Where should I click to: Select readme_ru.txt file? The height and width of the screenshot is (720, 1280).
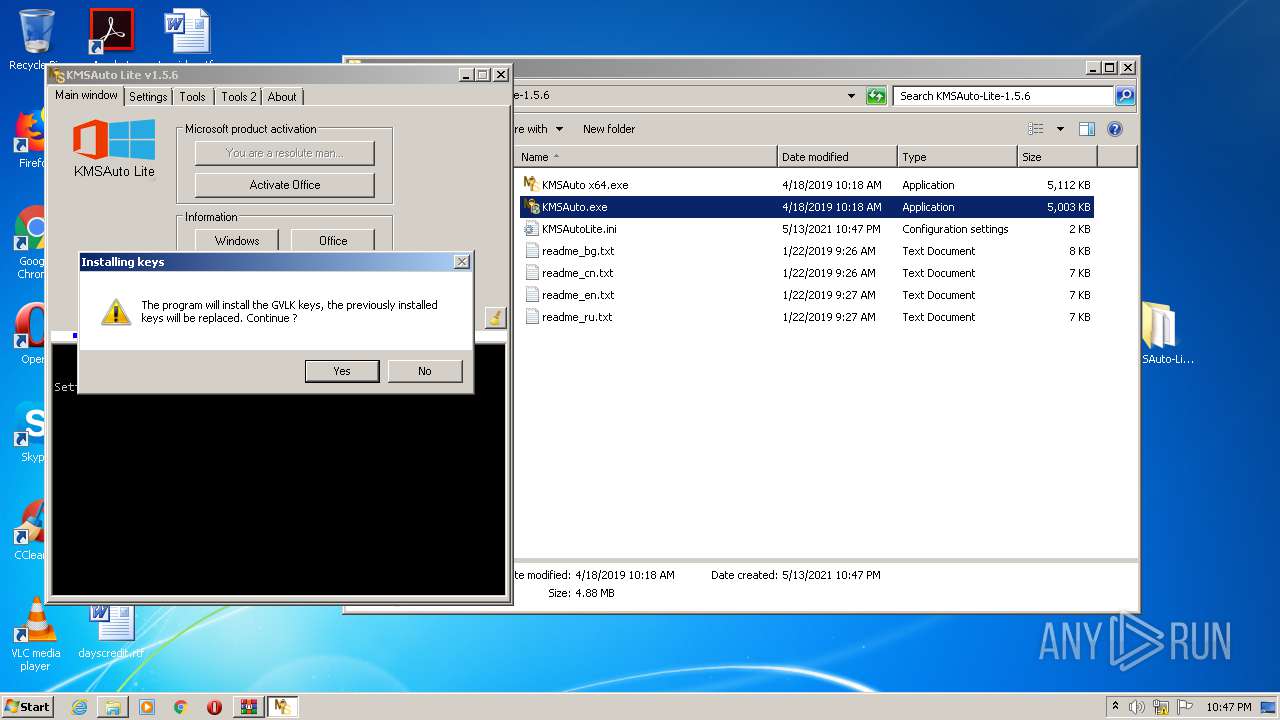click(577, 317)
